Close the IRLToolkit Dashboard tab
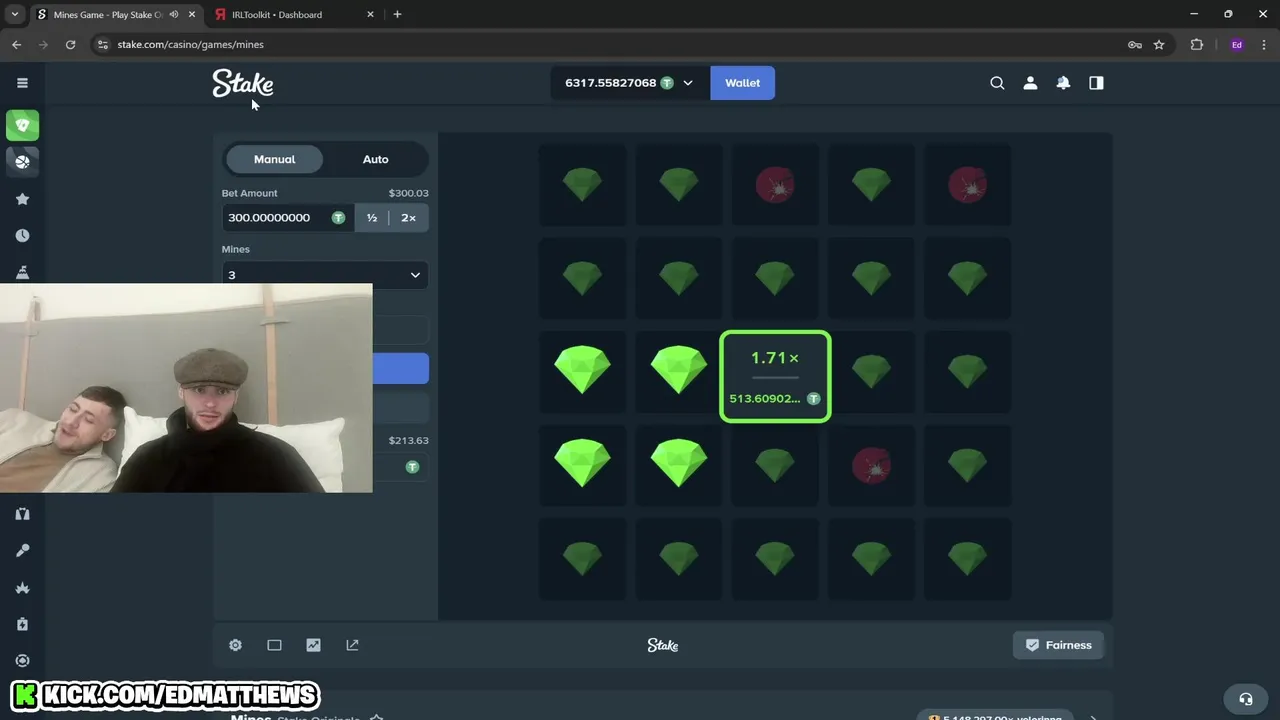1280x720 pixels. [x=370, y=14]
